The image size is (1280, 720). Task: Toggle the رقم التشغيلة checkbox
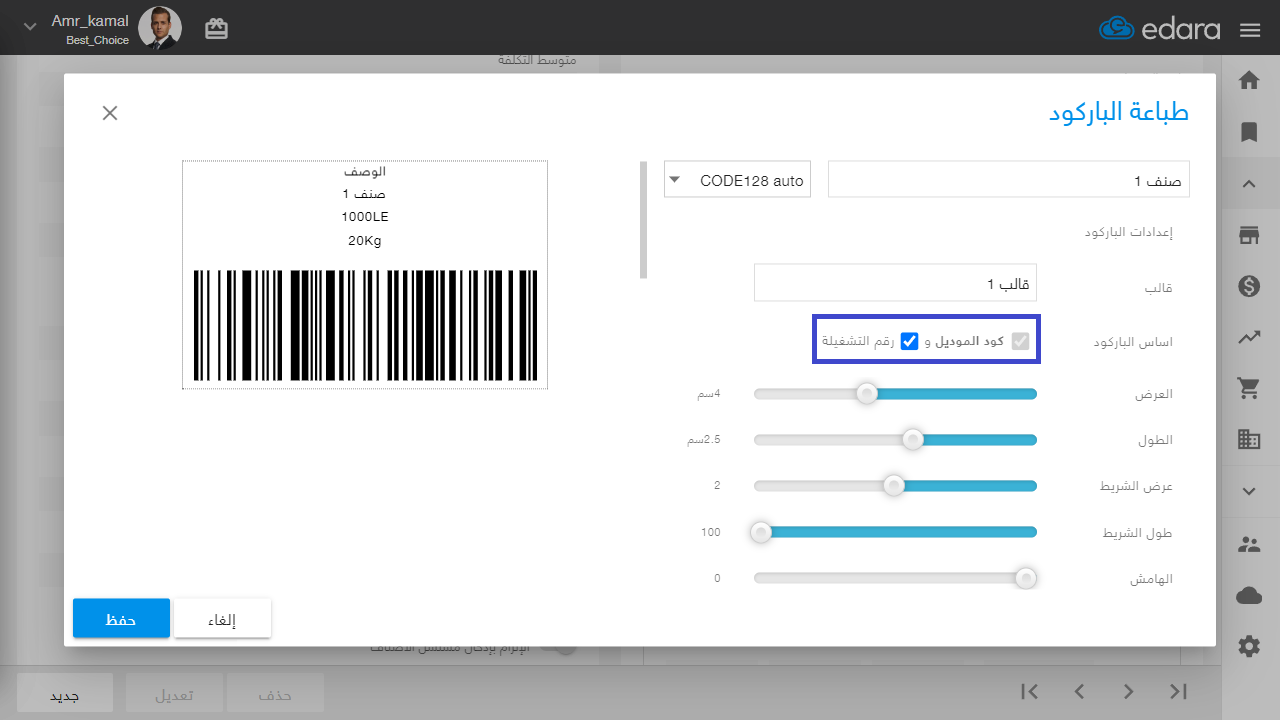(x=910, y=341)
